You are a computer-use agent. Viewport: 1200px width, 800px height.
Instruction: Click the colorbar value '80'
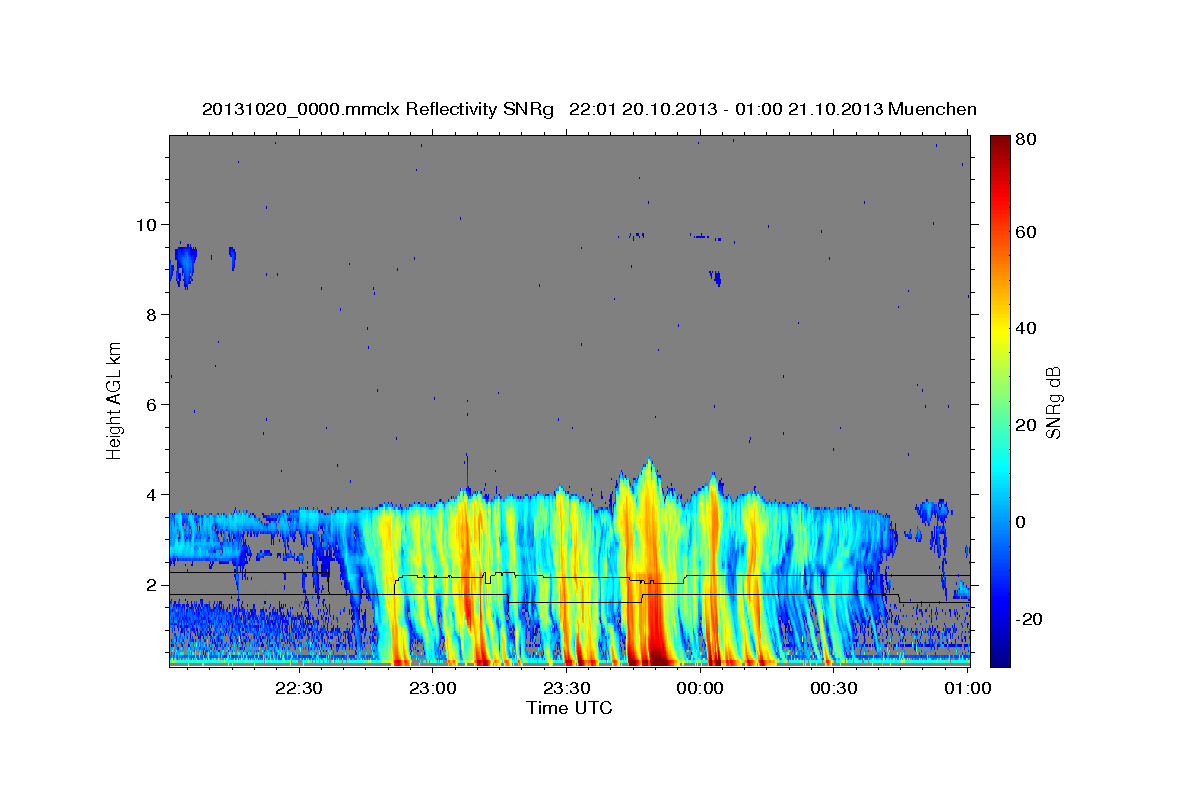point(1025,139)
